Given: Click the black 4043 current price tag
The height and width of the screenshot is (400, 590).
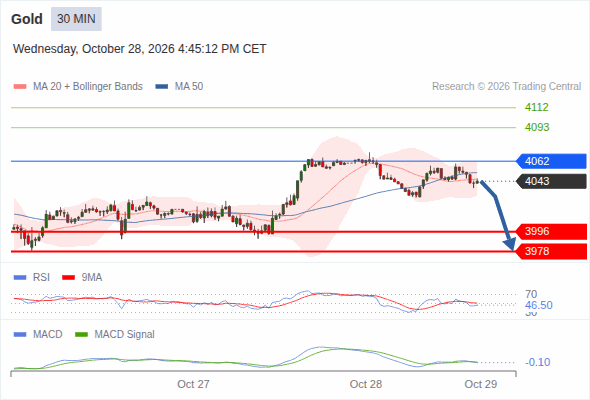Looking at the screenshot, I should (x=551, y=181).
